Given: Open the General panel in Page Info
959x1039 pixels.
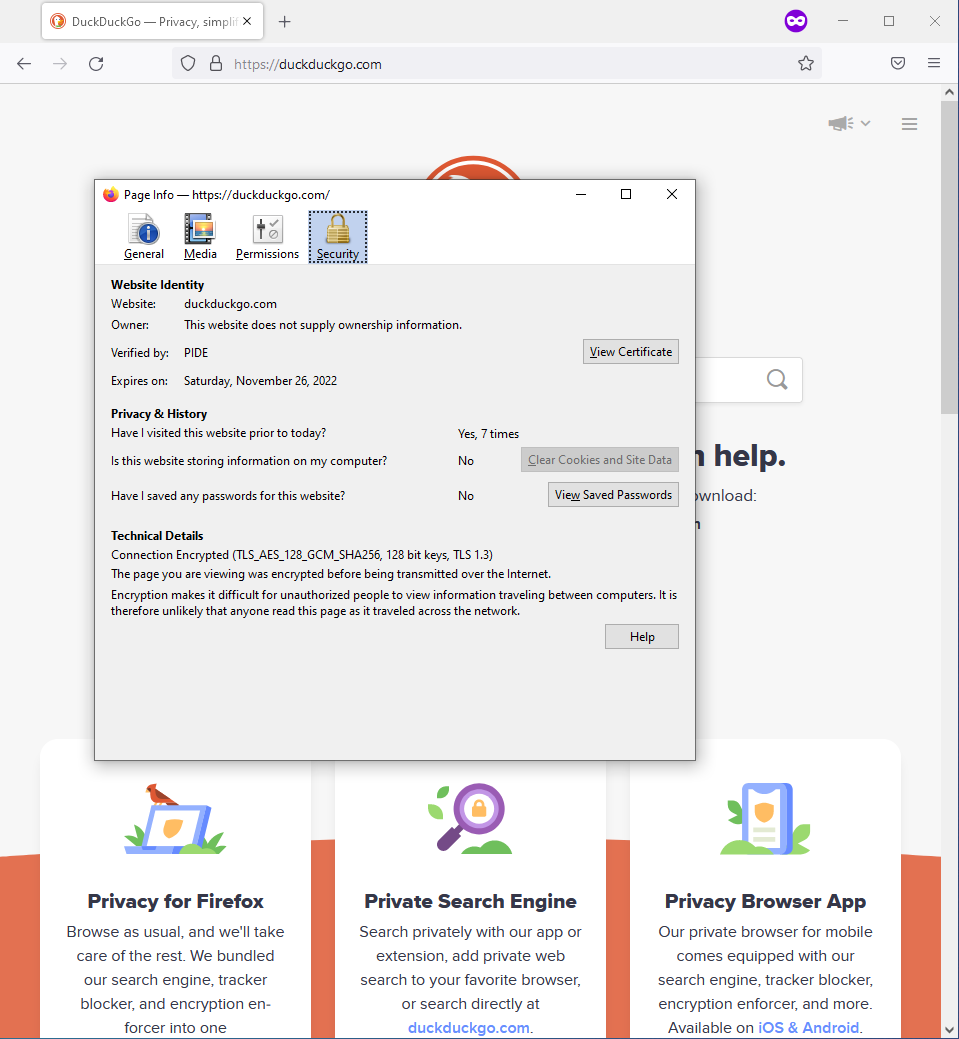Looking at the screenshot, I should [143, 236].
